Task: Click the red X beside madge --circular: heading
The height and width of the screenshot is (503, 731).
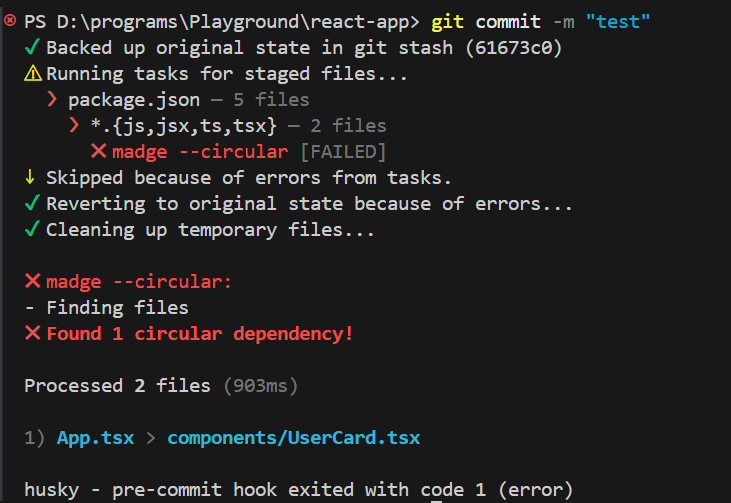Action: 33,281
